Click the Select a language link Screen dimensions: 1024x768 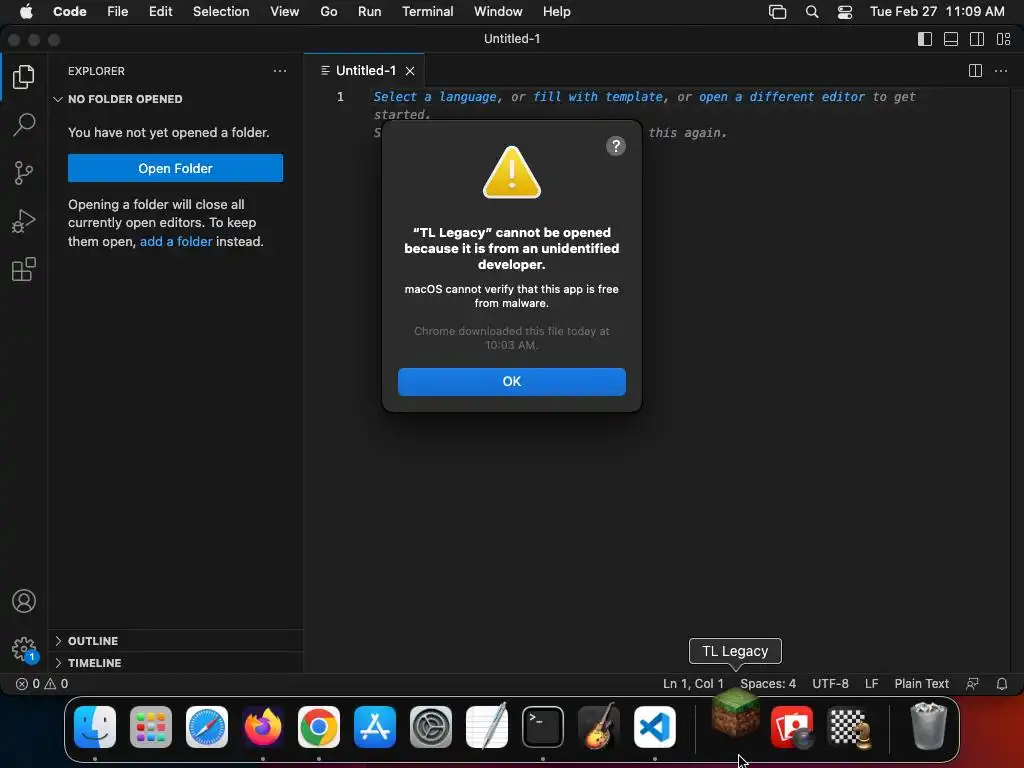click(435, 97)
